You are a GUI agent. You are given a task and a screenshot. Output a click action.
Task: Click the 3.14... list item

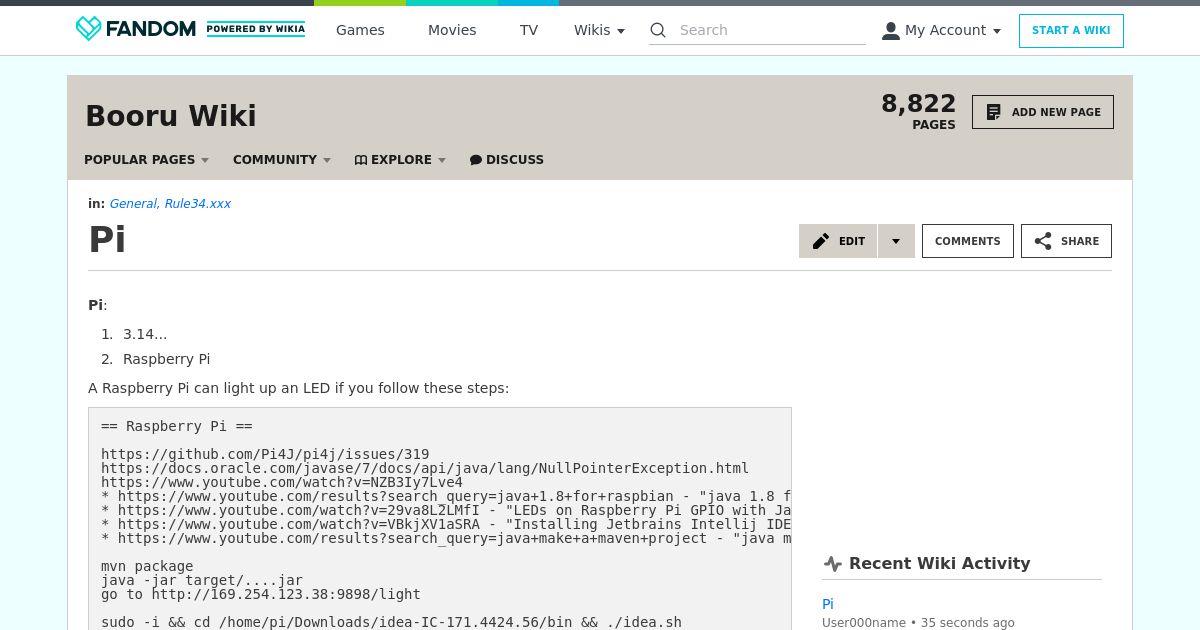click(x=145, y=334)
